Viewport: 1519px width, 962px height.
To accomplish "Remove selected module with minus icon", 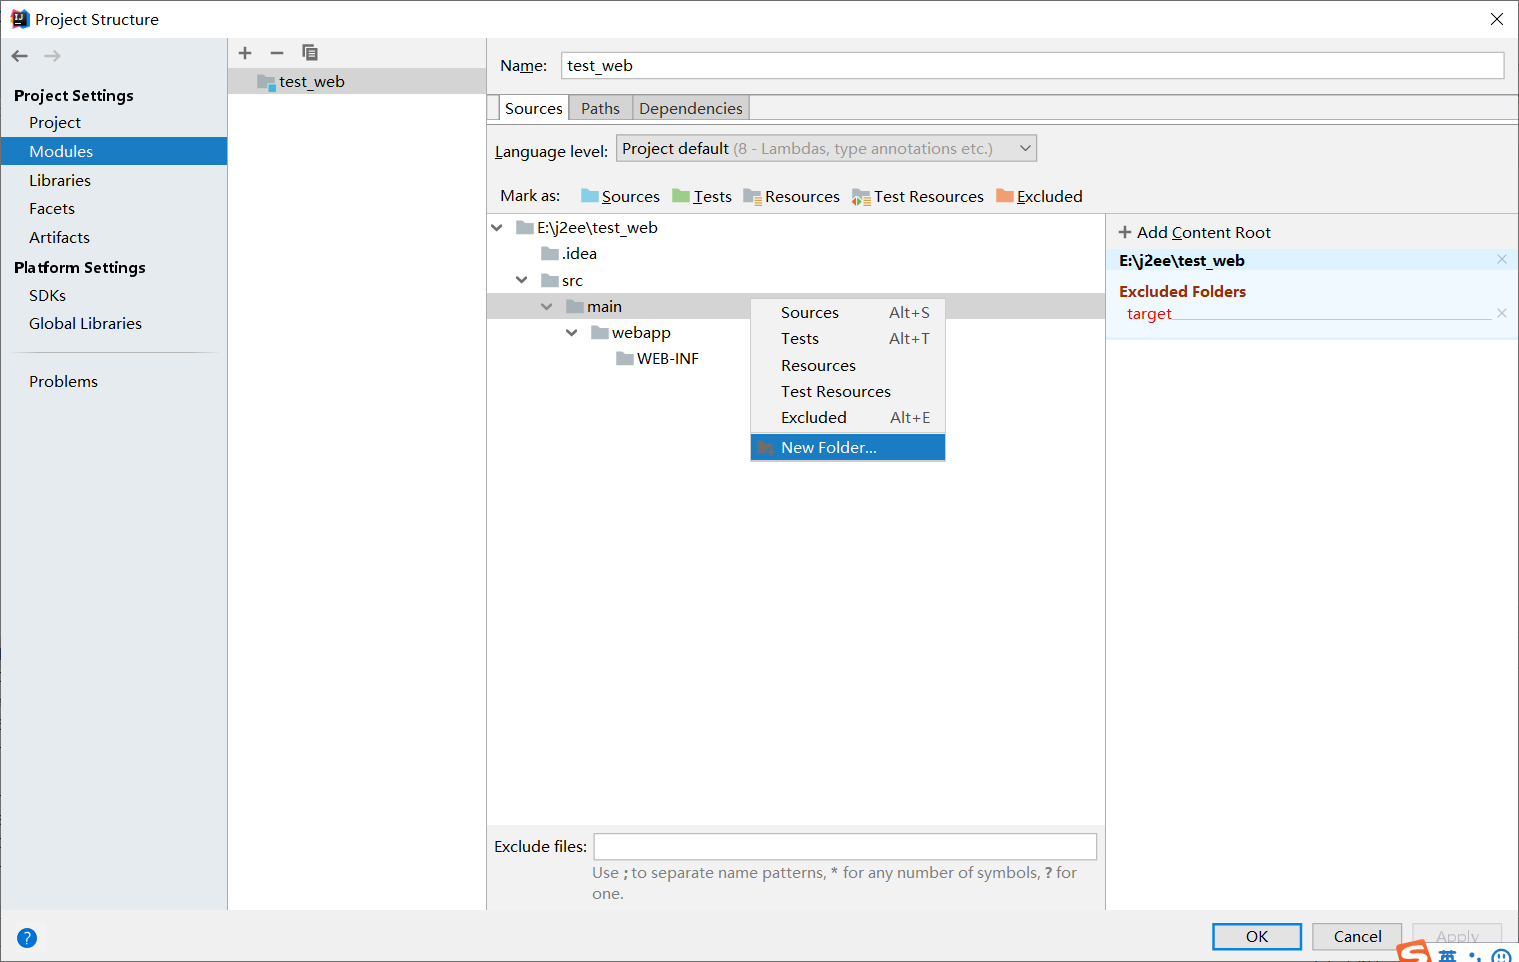I will coord(277,53).
